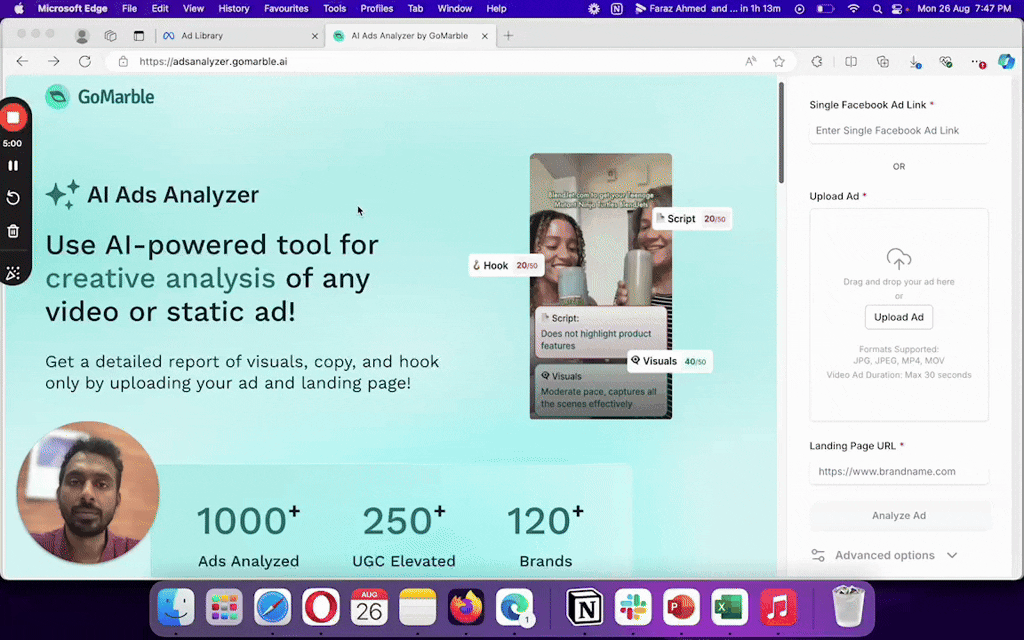Reload the page with the refresh icon
1024x640 pixels.
coord(85,61)
